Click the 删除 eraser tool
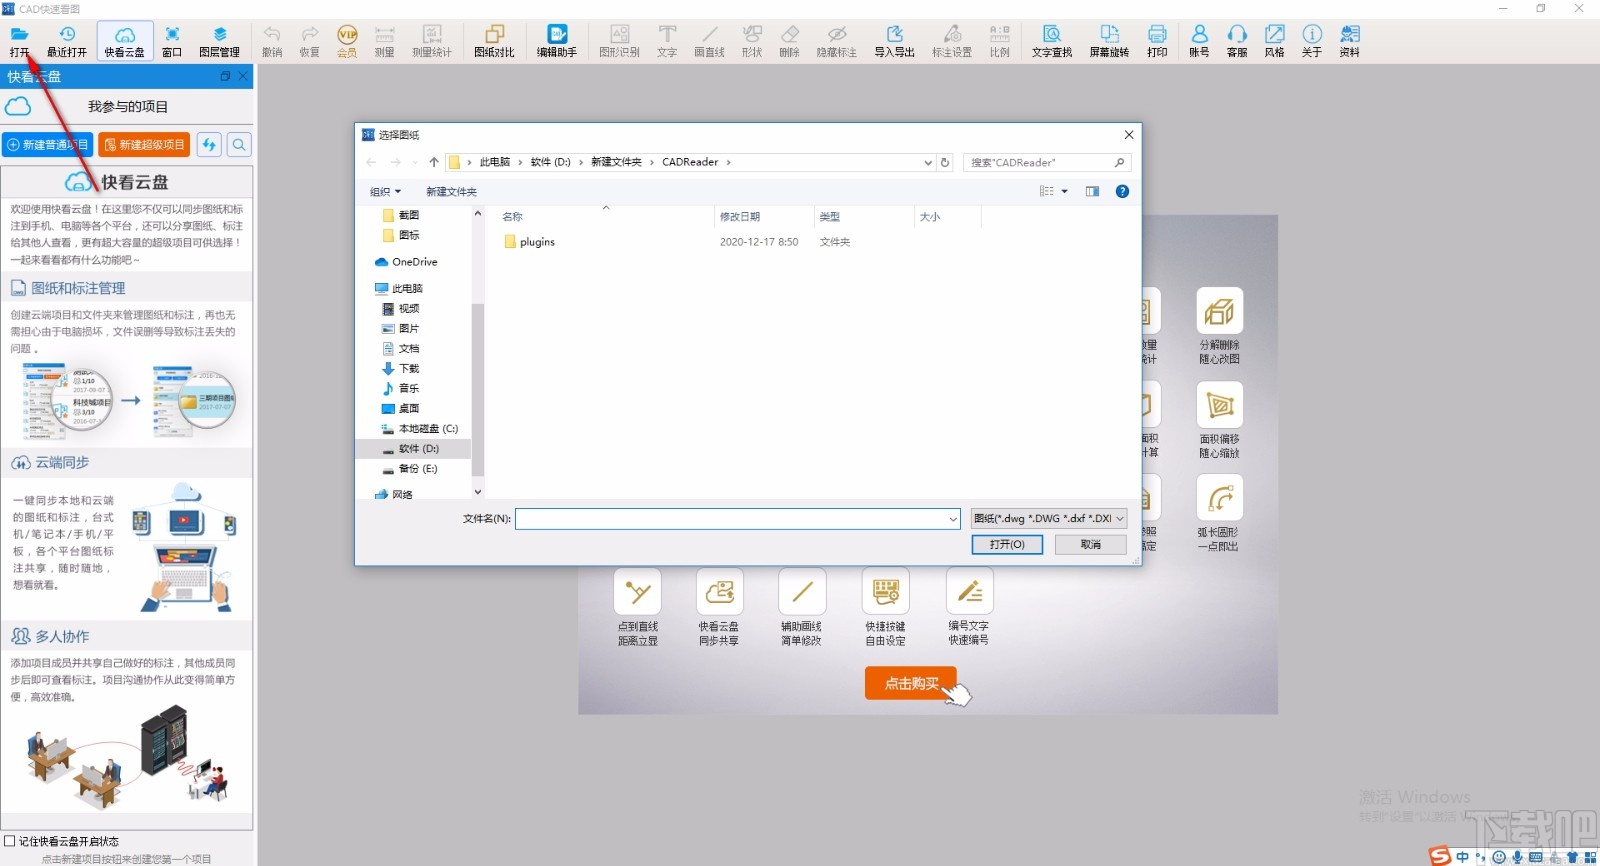The height and width of the screenshot is (866, 1600). click(x=789, y=40)
